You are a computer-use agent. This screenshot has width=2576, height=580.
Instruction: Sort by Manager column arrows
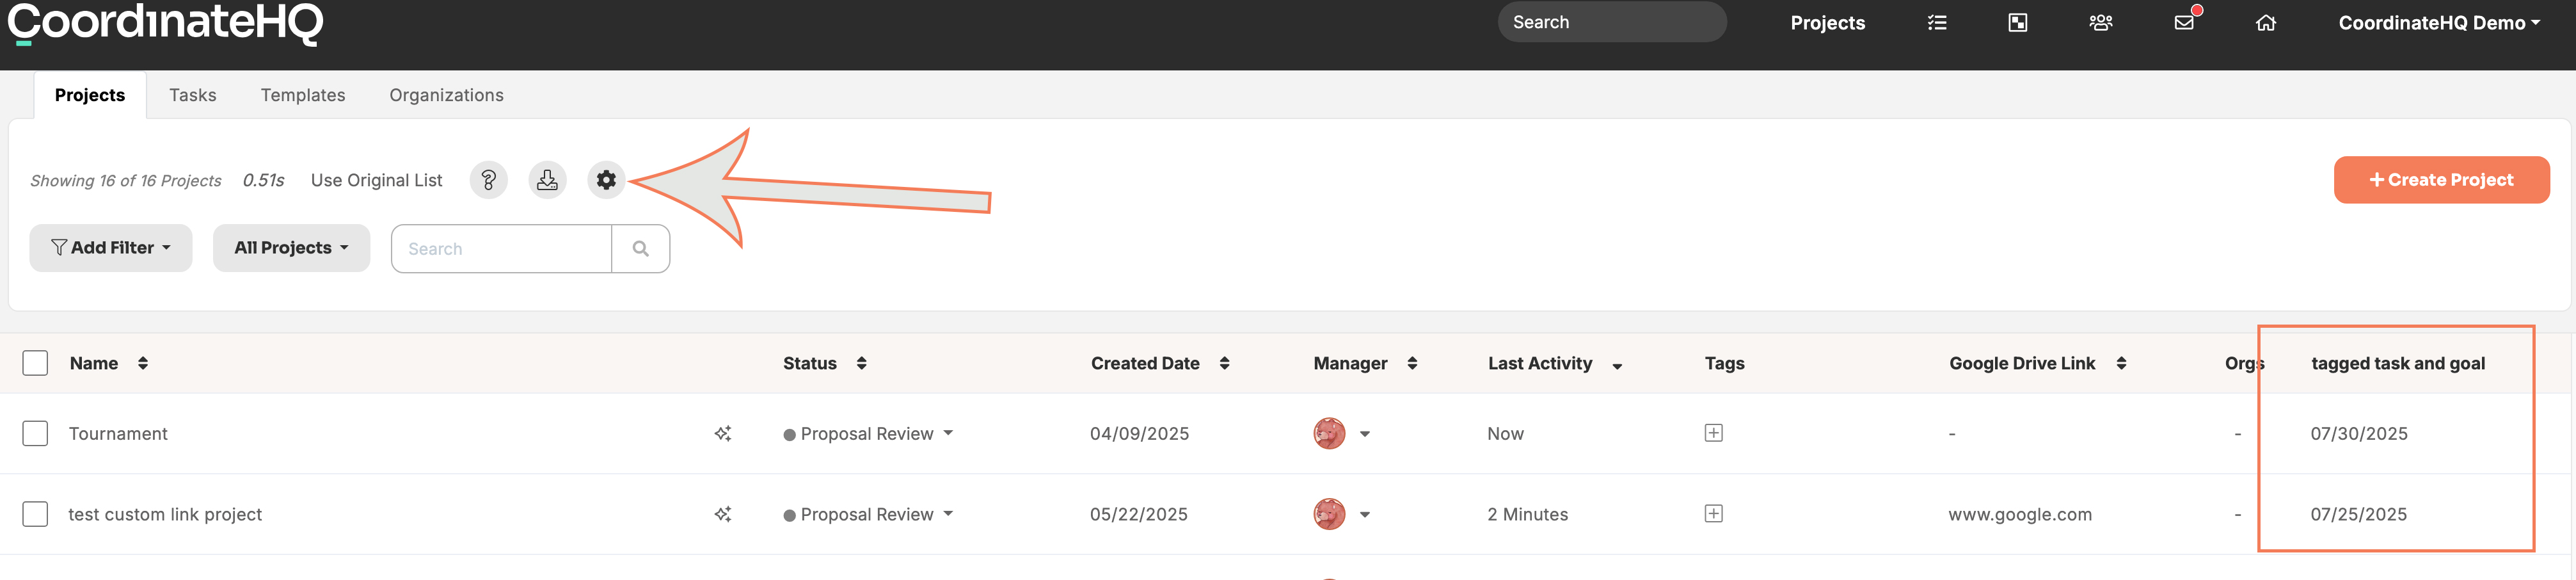pyautogui.click(x=1412, y=363)
